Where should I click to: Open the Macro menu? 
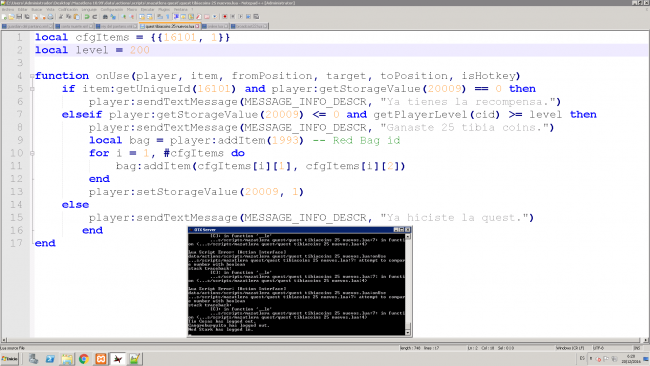click(132, 10)
